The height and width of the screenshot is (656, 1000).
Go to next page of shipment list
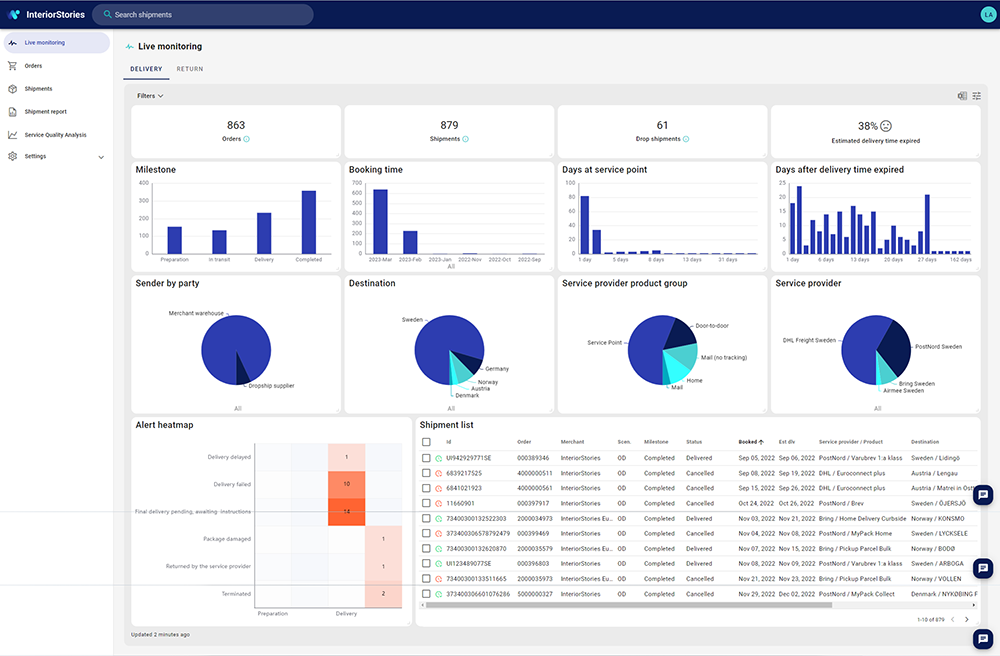[x=967, y=620]
